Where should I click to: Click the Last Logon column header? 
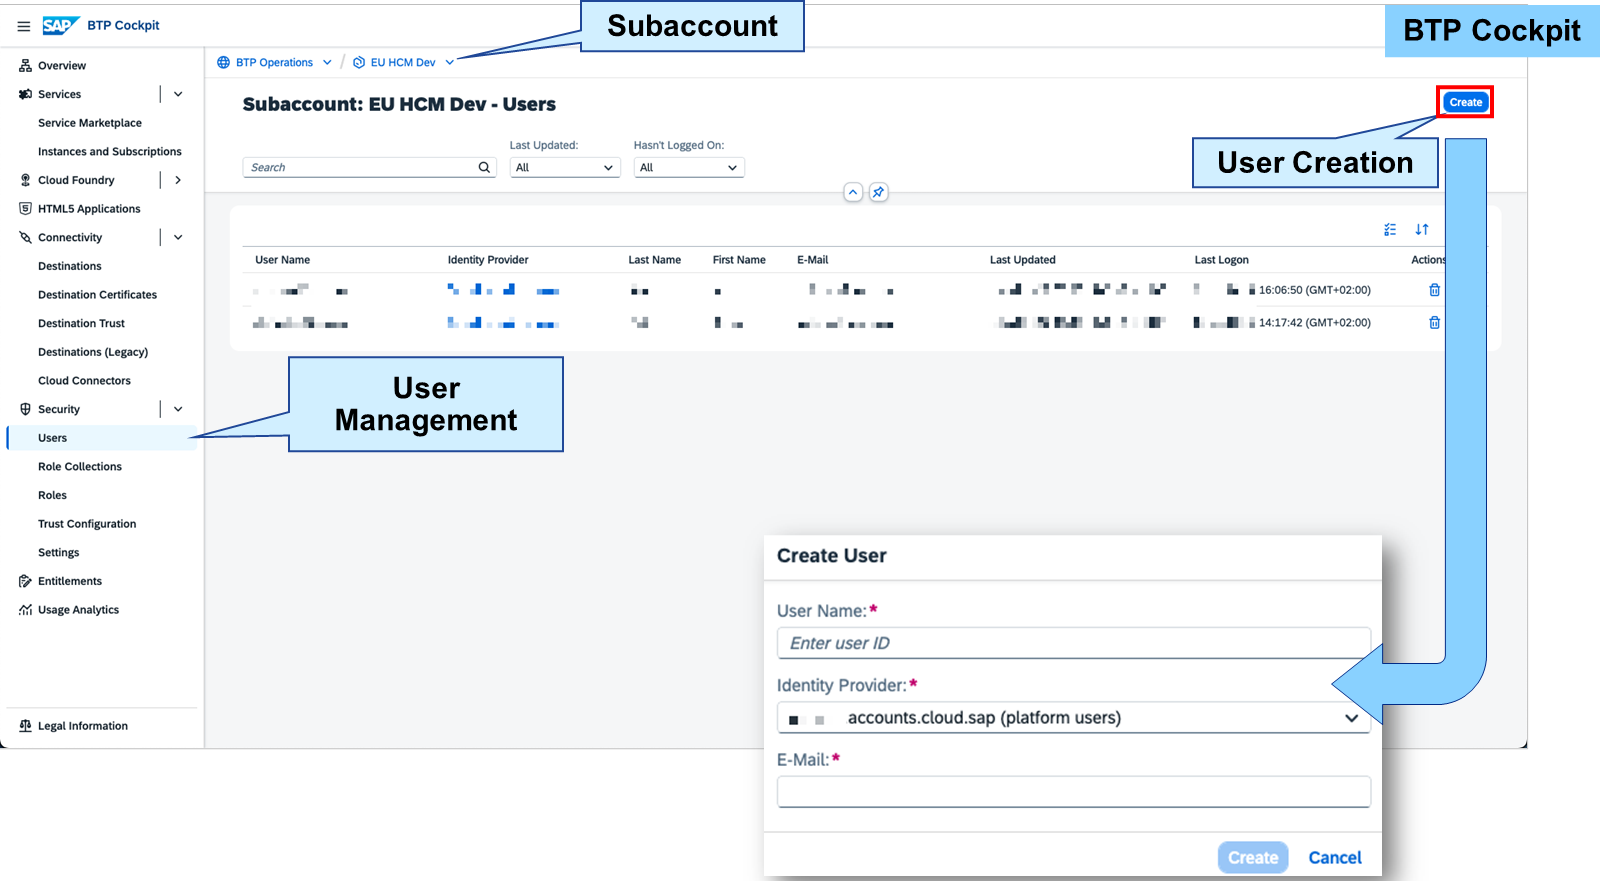1221,260
